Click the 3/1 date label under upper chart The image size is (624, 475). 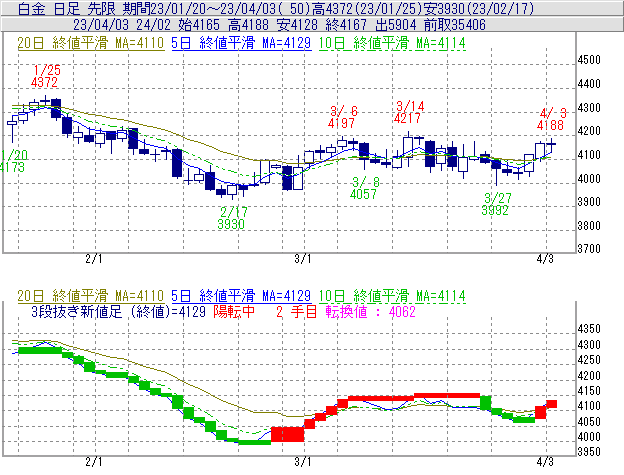pos(303,259)
